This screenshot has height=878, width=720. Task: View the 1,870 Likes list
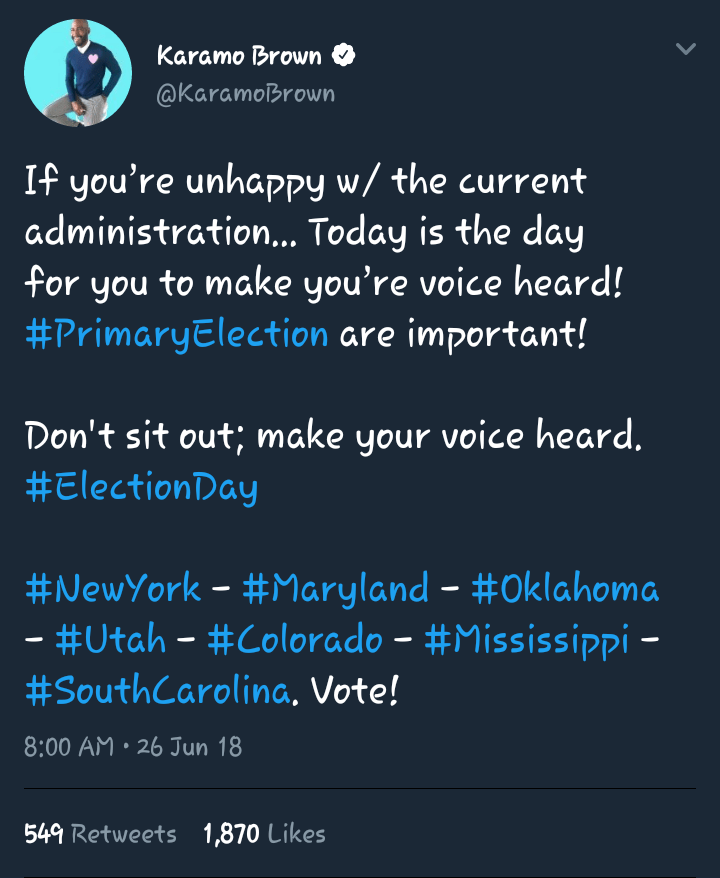pyautogui.click(x=264, y=833)
